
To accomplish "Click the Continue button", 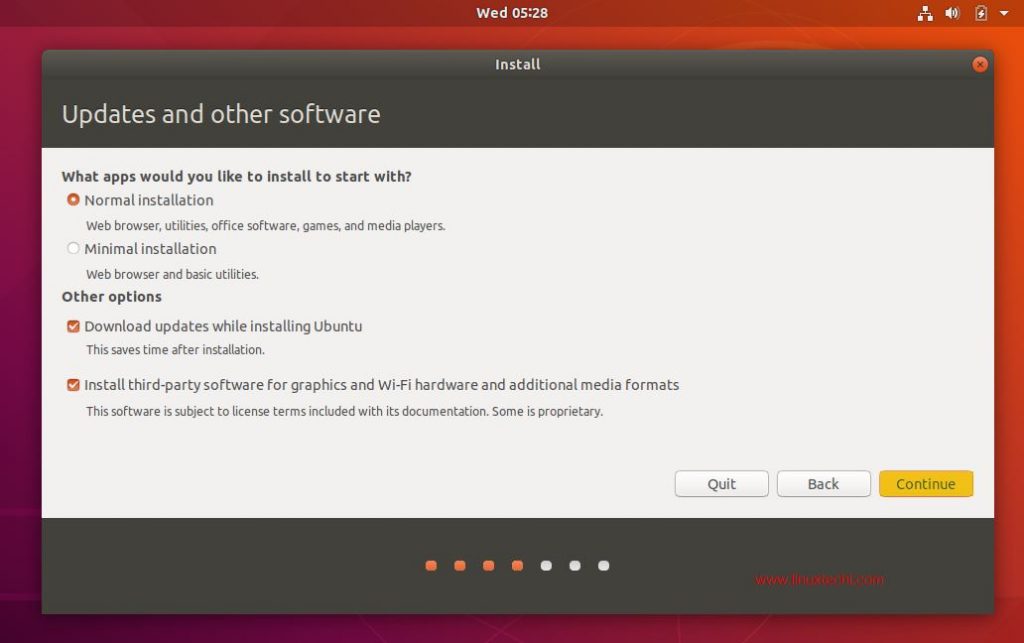I will click(x=925, y=484).
